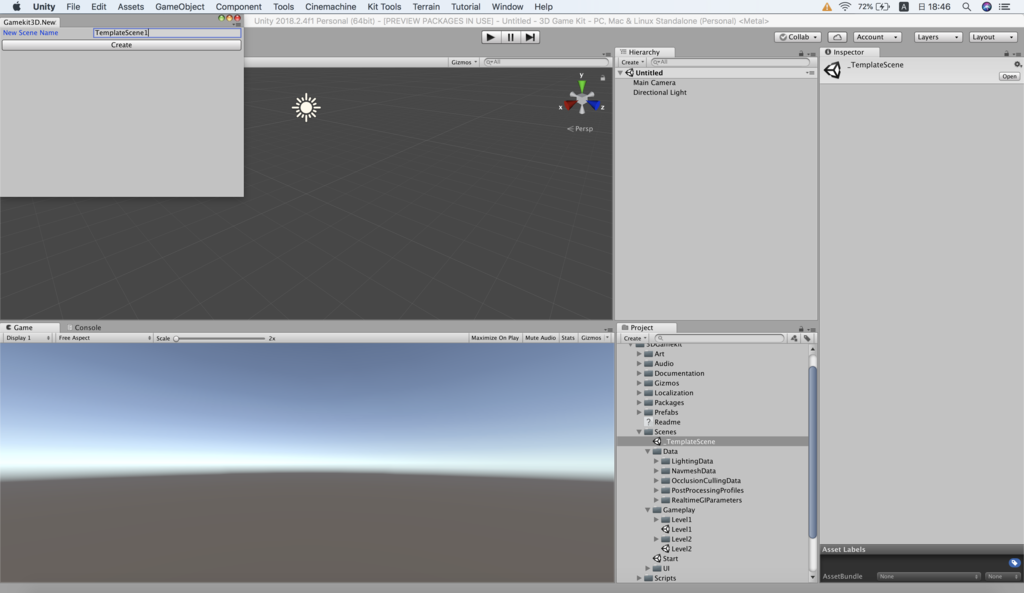This screenshot has width=1024, height=593.
Task: Open the Hierarchy panel options menu icon
Action: click(811, 53)
